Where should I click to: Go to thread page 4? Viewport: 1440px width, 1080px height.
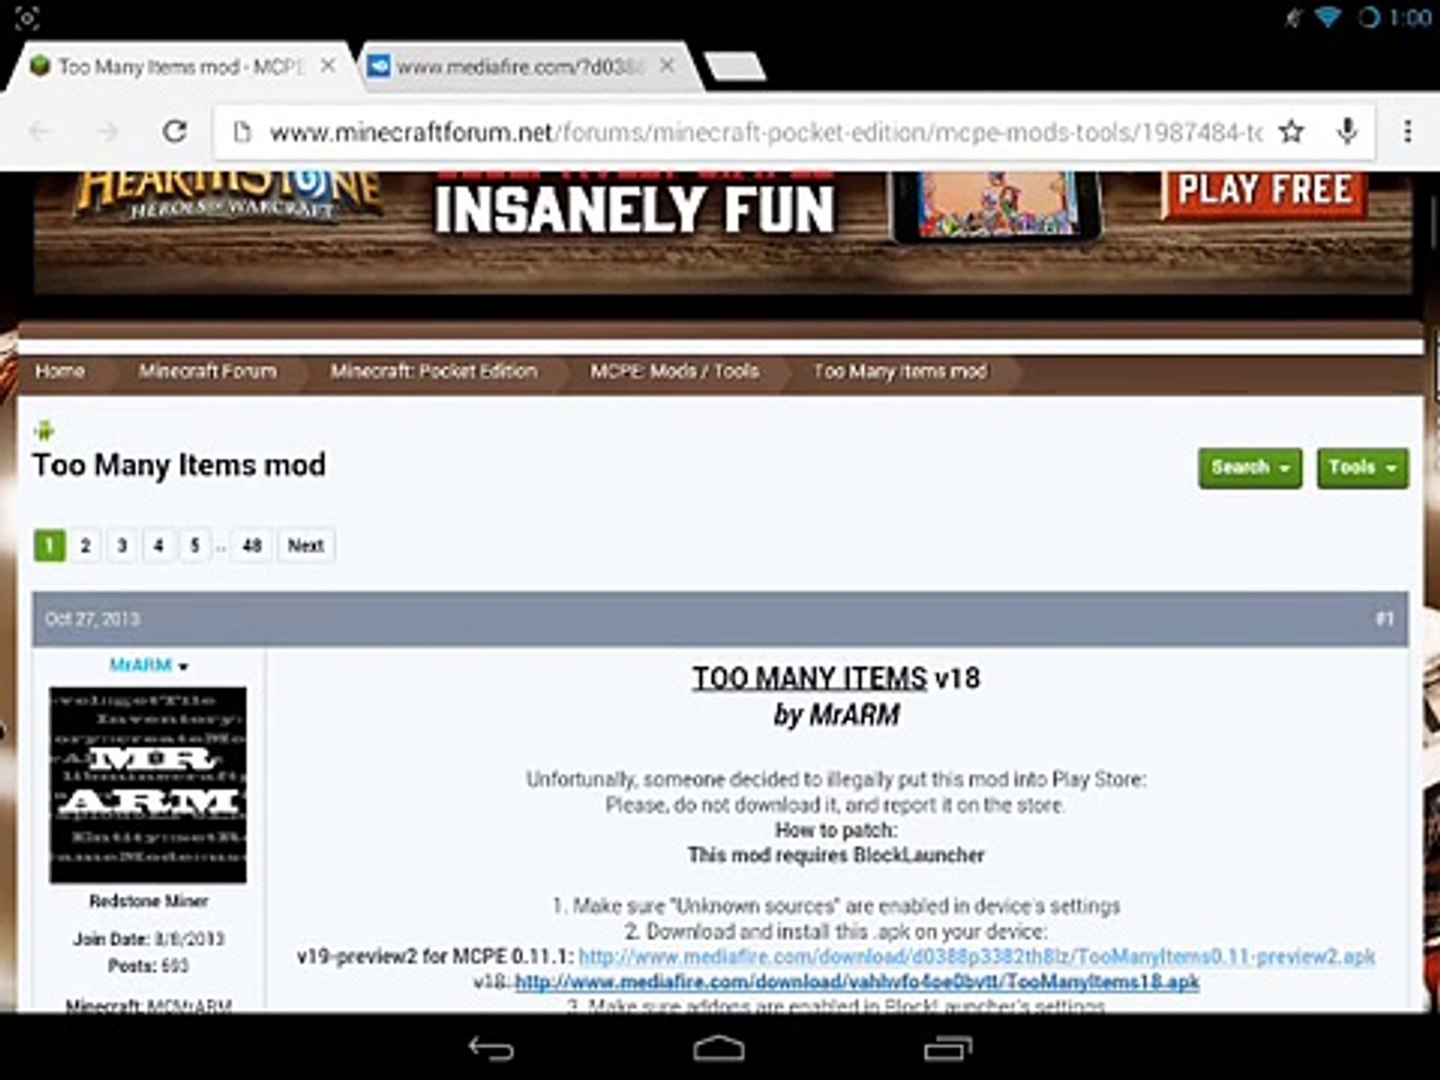(x=158, y=546)
